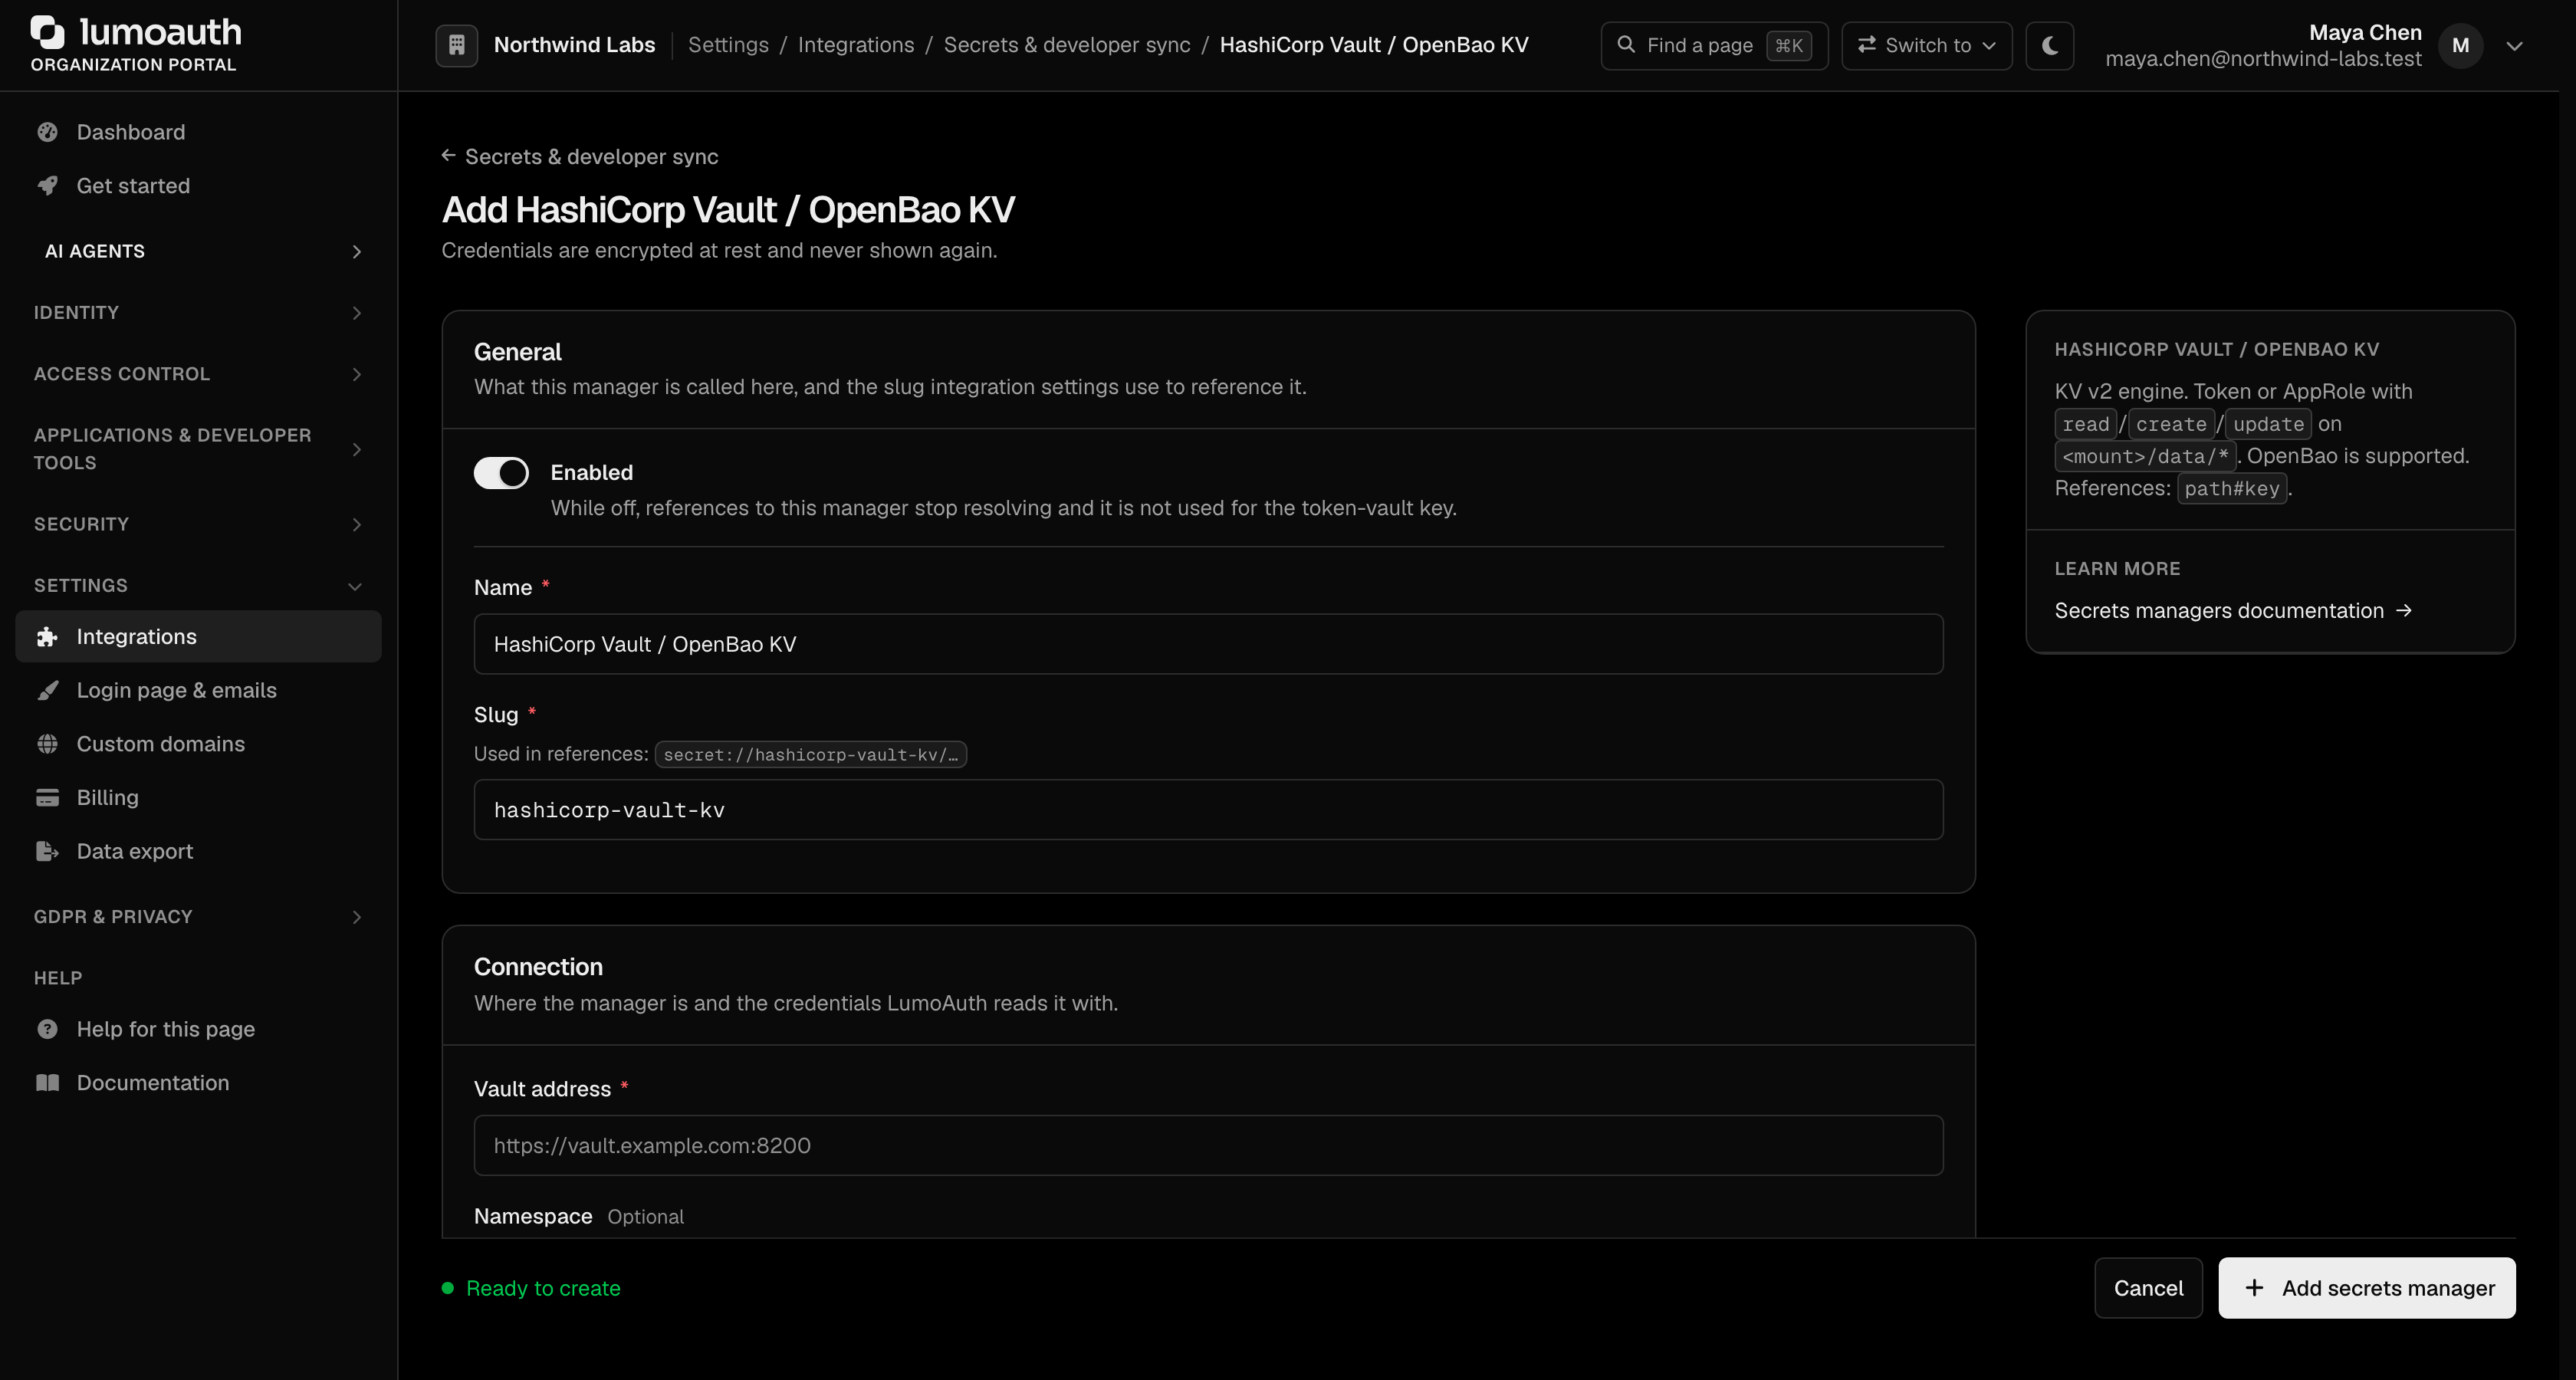This screenshot has width=2576, height=1380.
Task: Click the secret://hashicorp-vault-kv/… reference code
Action: 810,755
